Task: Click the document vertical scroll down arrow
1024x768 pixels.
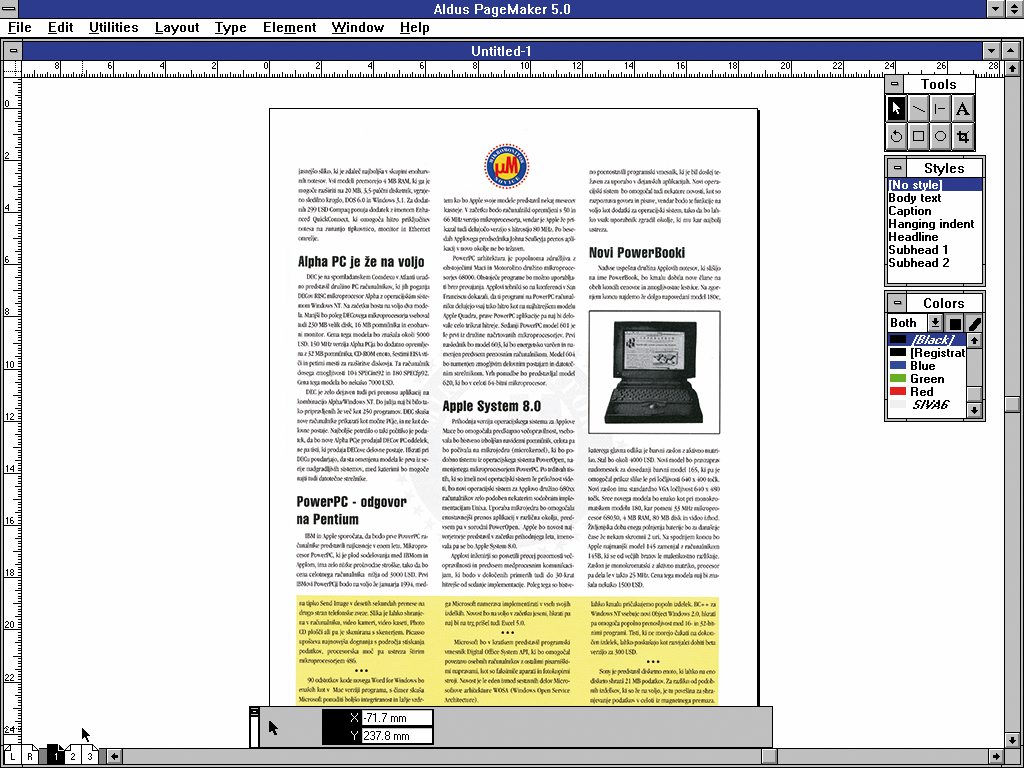Action: [1012, 741]
